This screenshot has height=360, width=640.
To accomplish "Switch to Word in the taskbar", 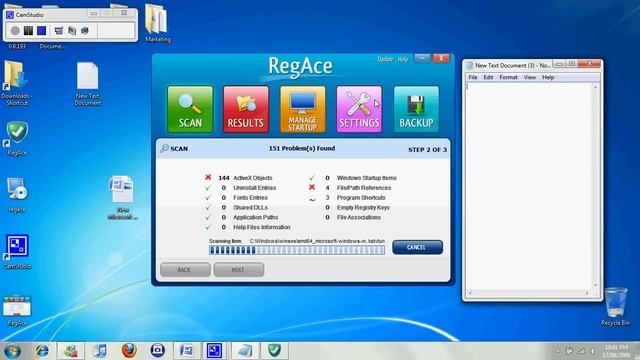I will click(x=187, y=351).
